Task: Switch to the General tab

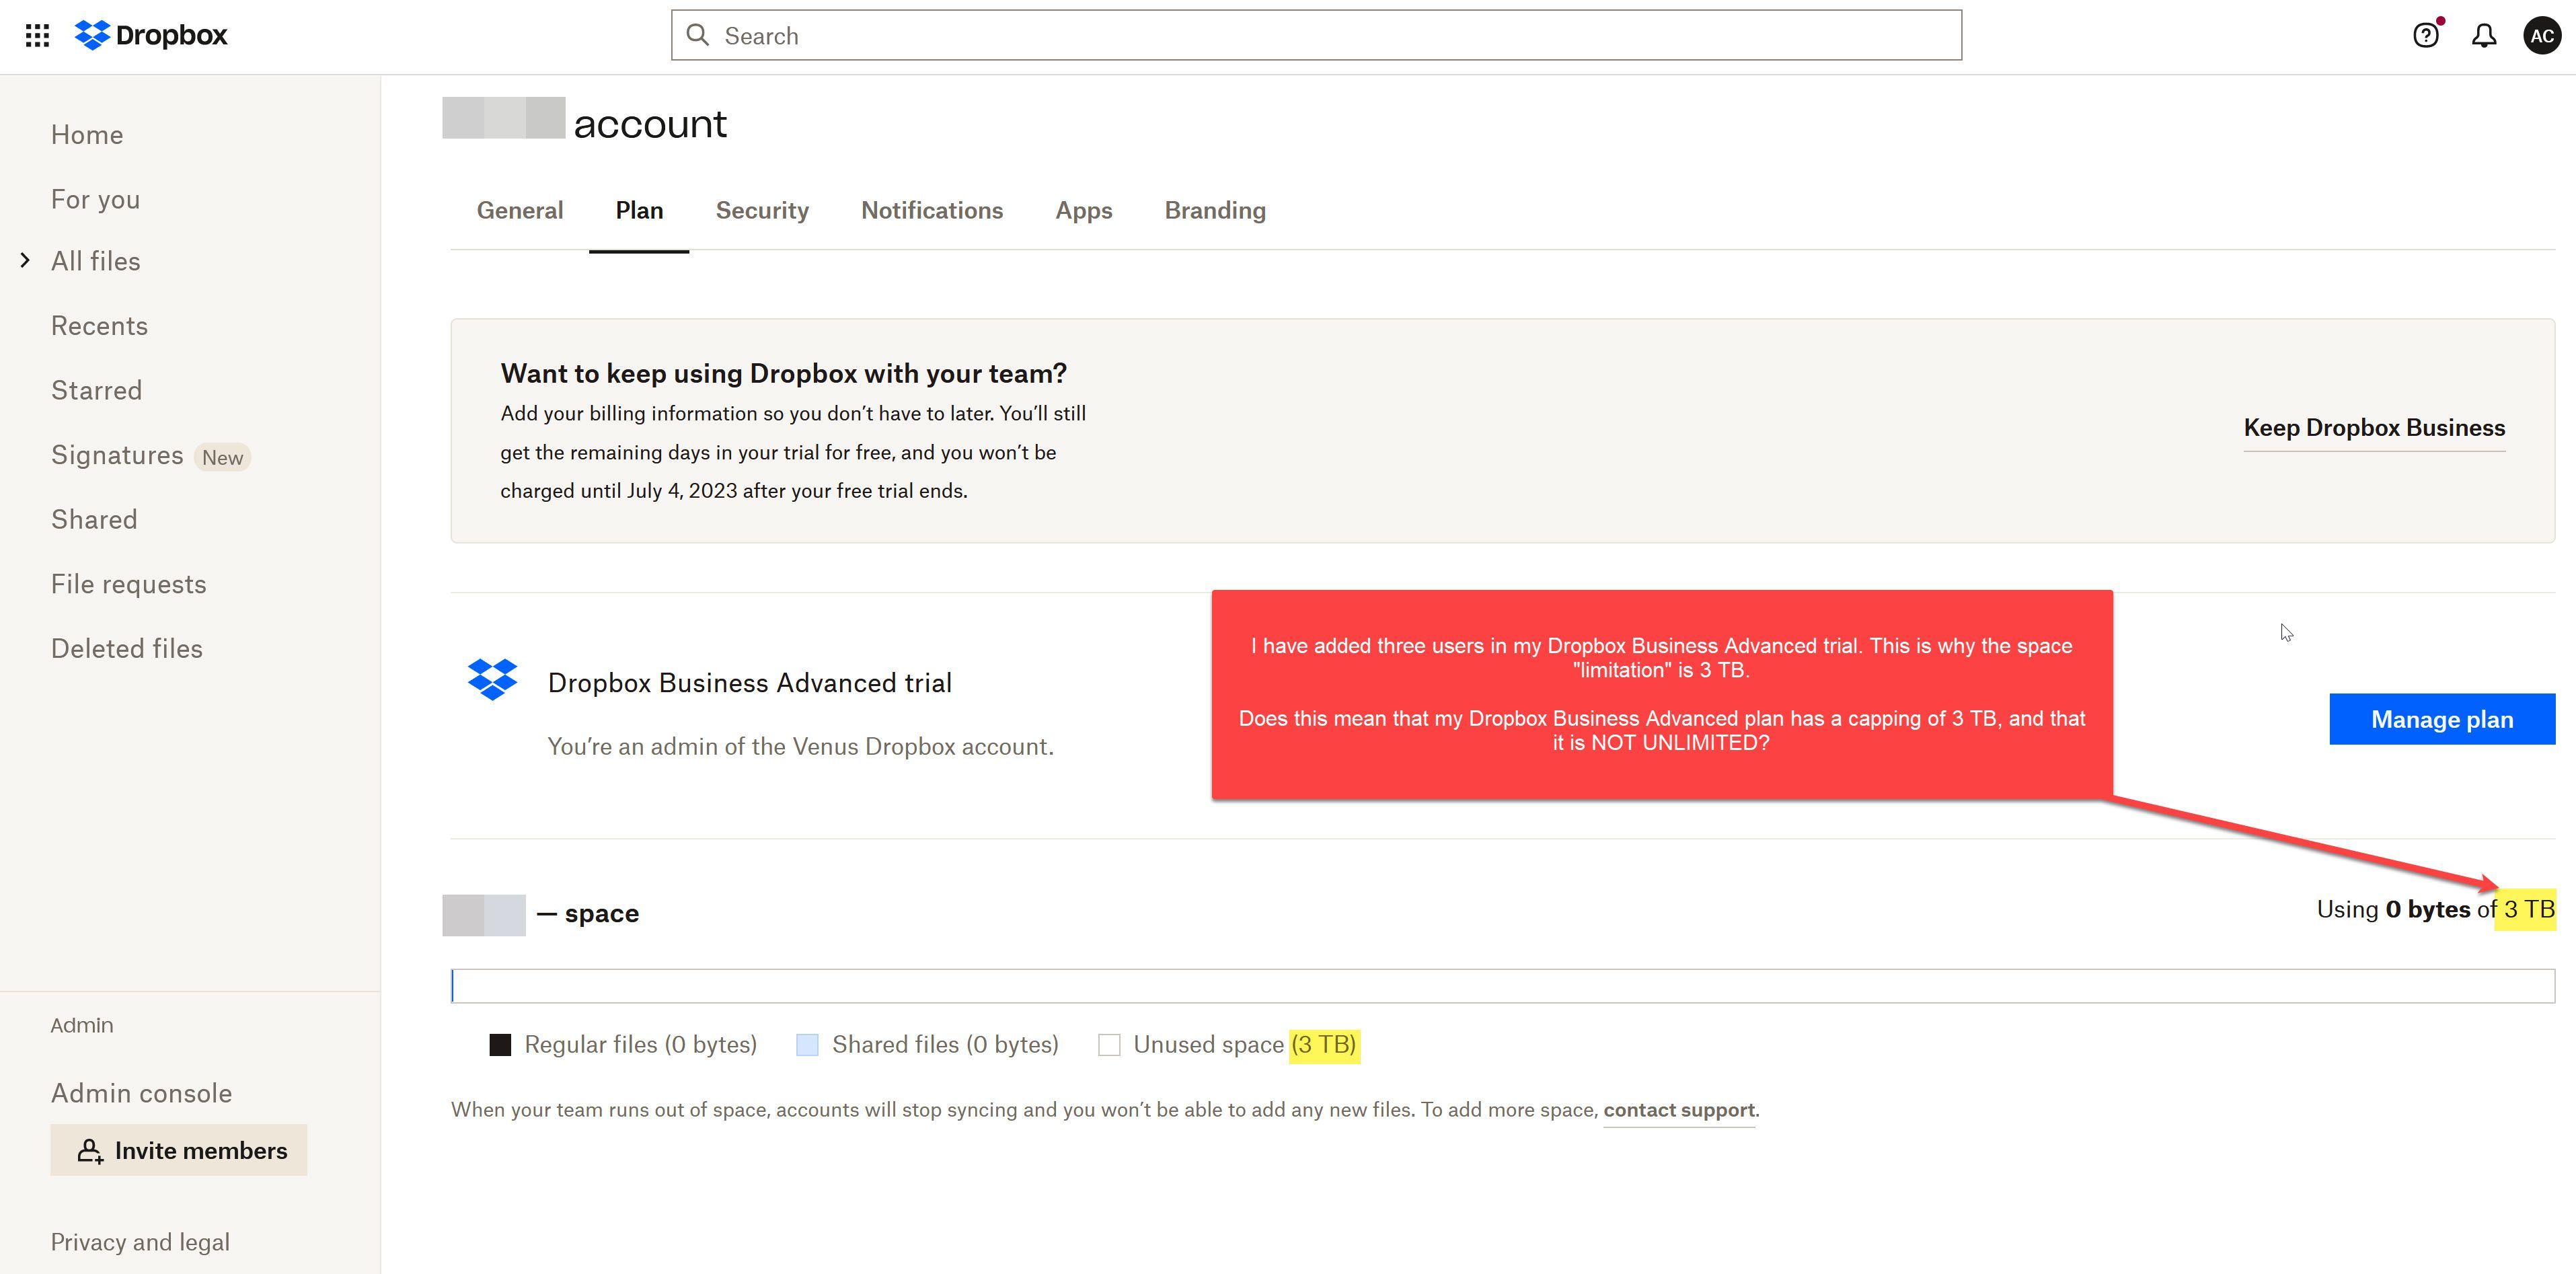Action: pos(520,210)
